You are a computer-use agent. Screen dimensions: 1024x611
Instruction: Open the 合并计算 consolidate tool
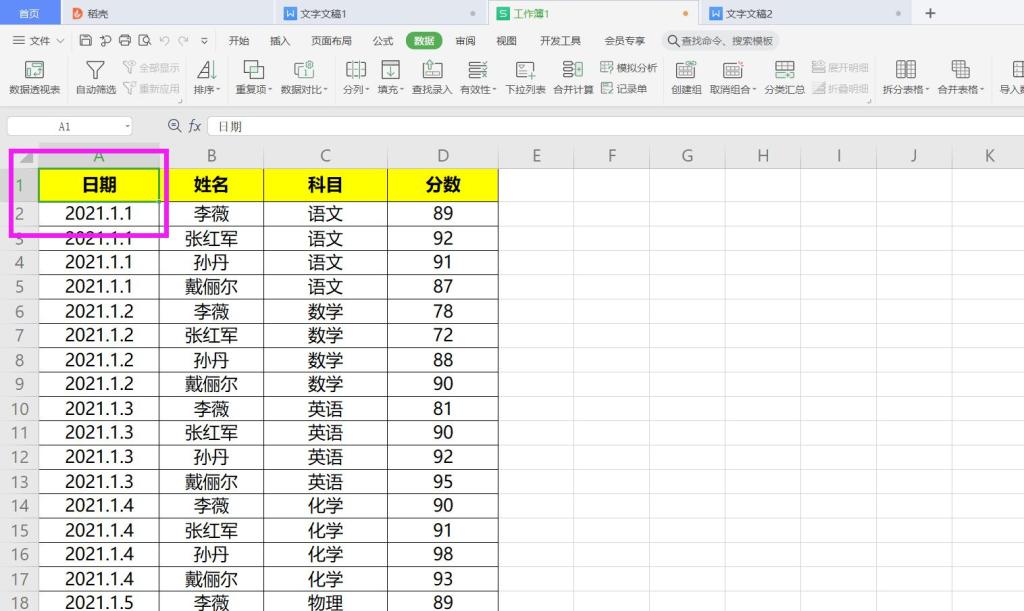click(x=573, y=77)
